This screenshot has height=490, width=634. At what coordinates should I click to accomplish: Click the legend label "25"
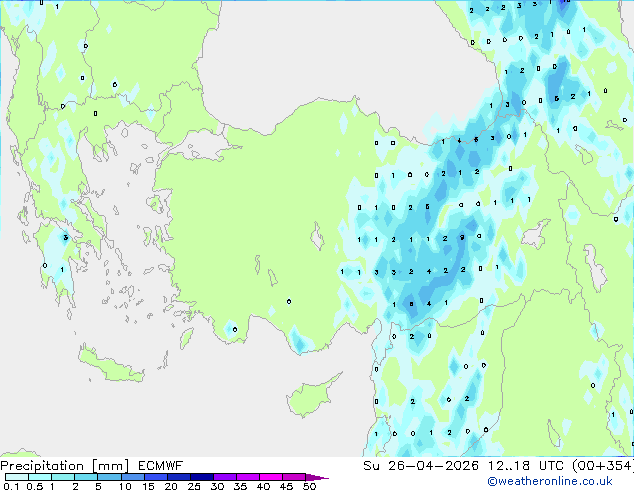[x=194, y=486]
